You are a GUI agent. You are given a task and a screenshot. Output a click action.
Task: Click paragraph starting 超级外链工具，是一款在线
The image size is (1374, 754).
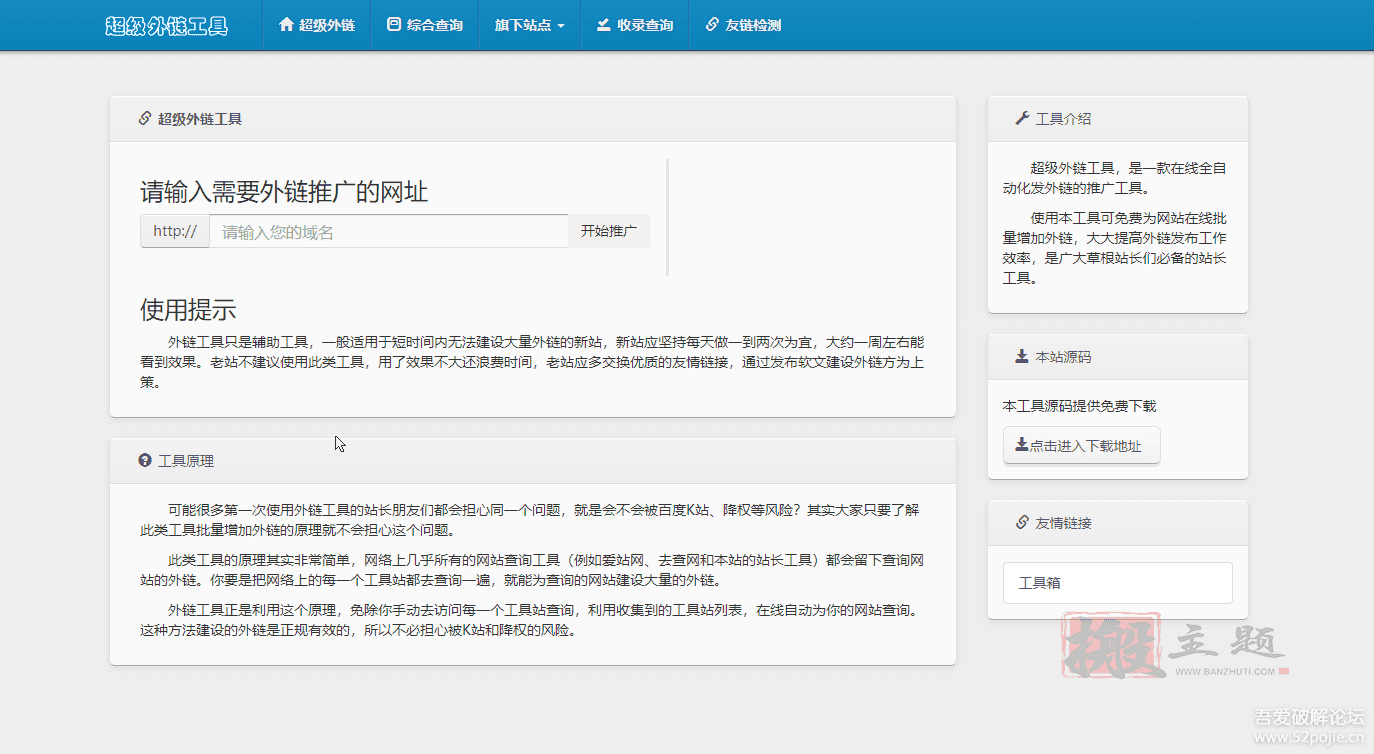[x=1117, y=178]
